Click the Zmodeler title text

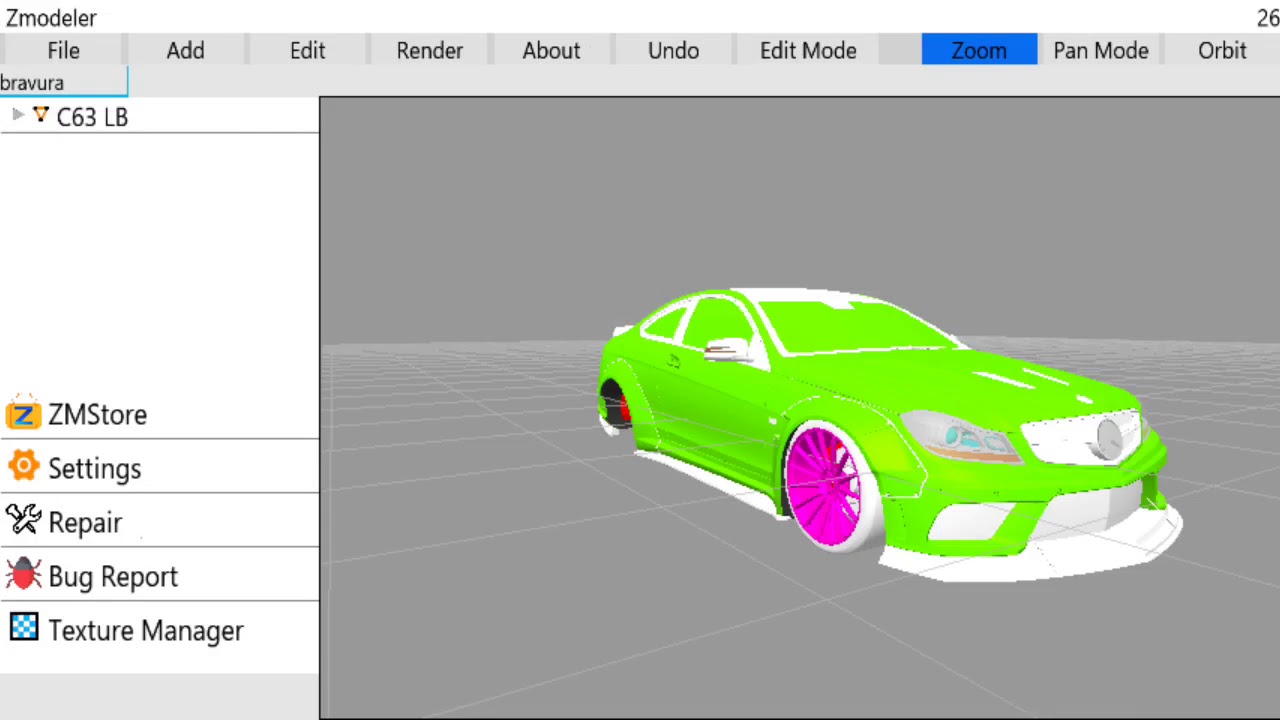point(51,17)
